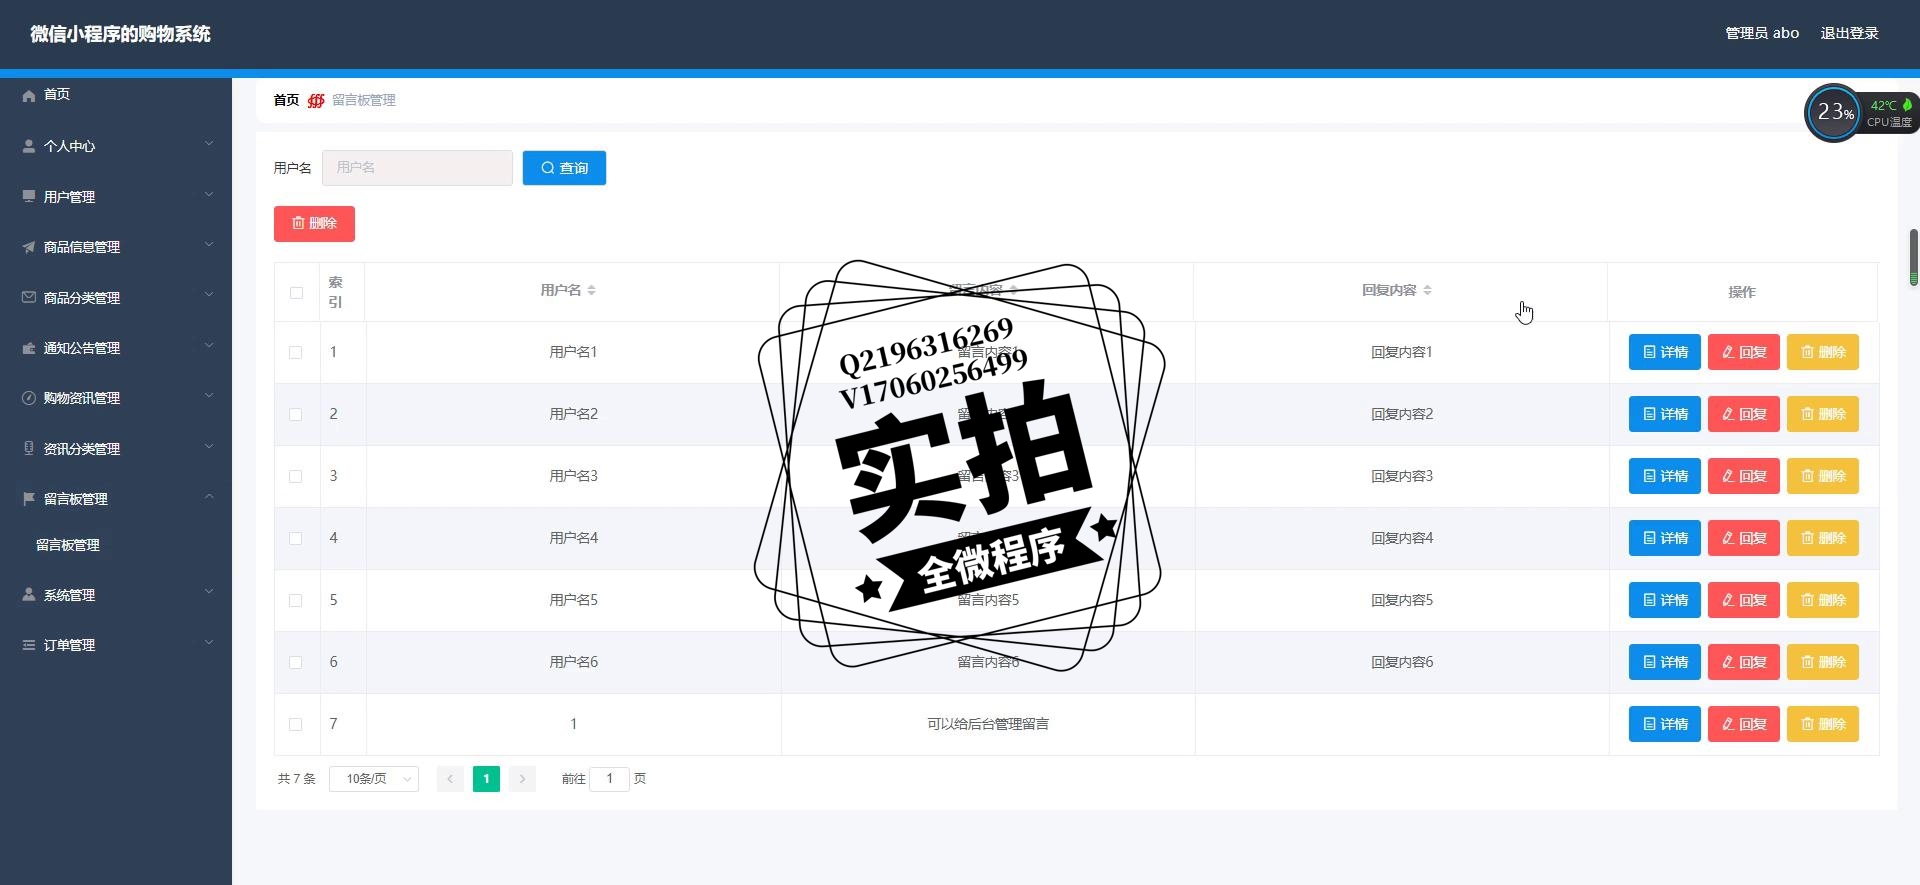1920x885 pixels.
Task: Click 回复 for row 用户名2
Action: pos(1744,414)
